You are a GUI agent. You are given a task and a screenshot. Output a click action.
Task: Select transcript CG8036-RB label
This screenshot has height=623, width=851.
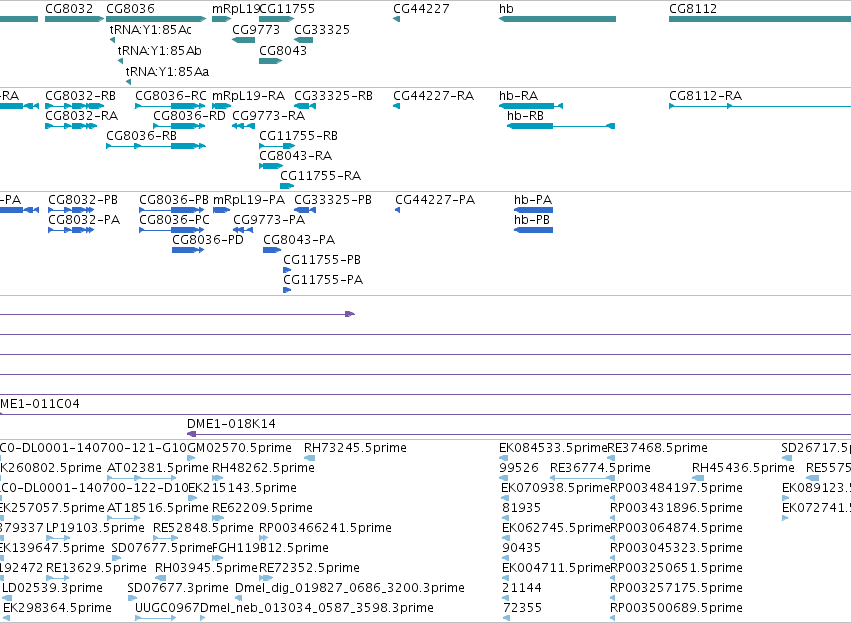[142, 136]
